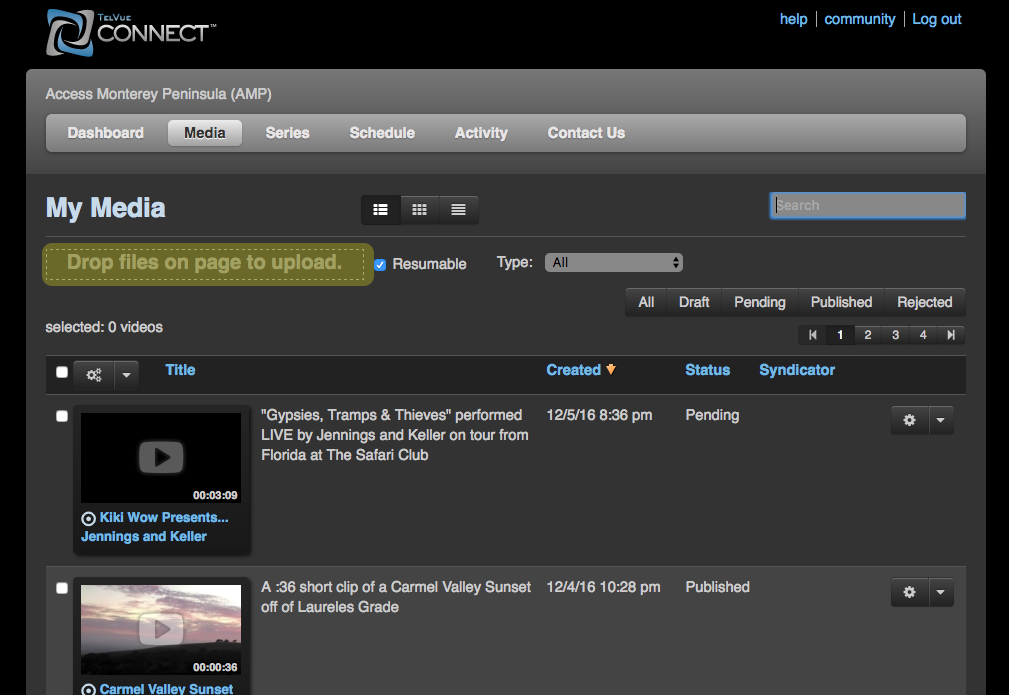The width and height of the screenshot is (1009, 695).
Task: Filter media by Pending status
Action: coord(760,302)
